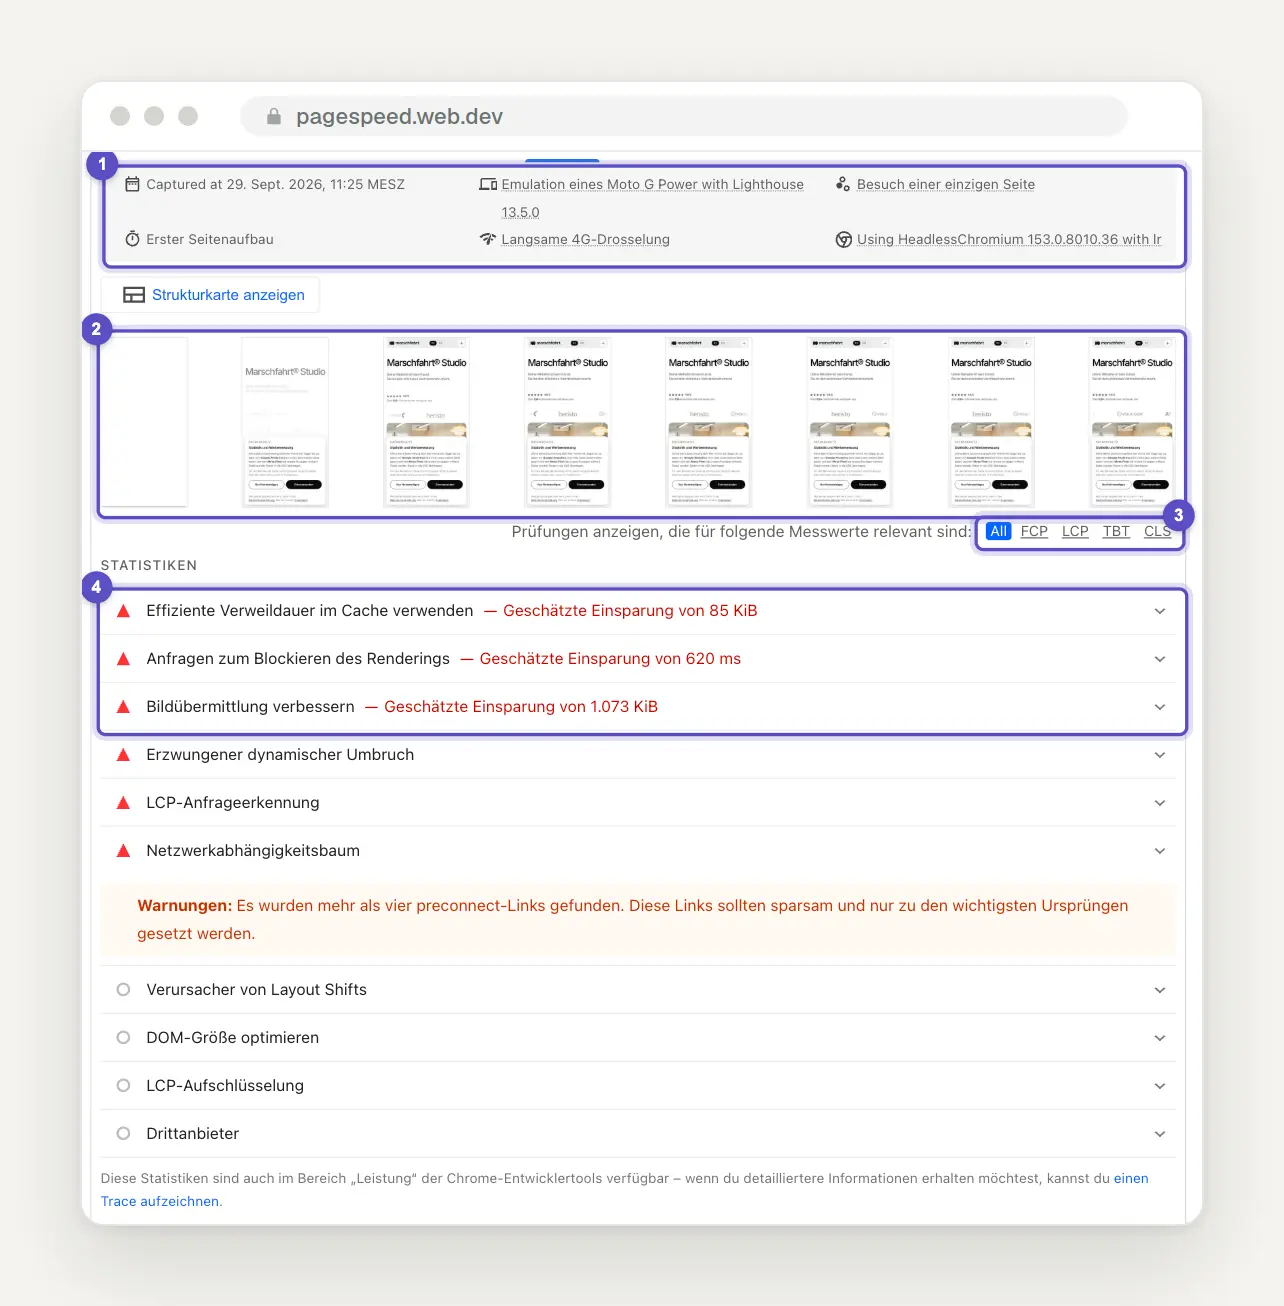
Task: Click the blank white filmstrip frame
Action: click(144, 422)
